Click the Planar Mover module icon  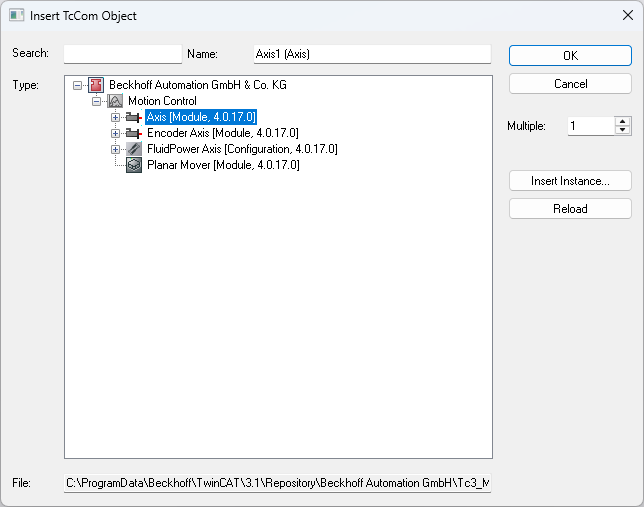tap(134, 165)
